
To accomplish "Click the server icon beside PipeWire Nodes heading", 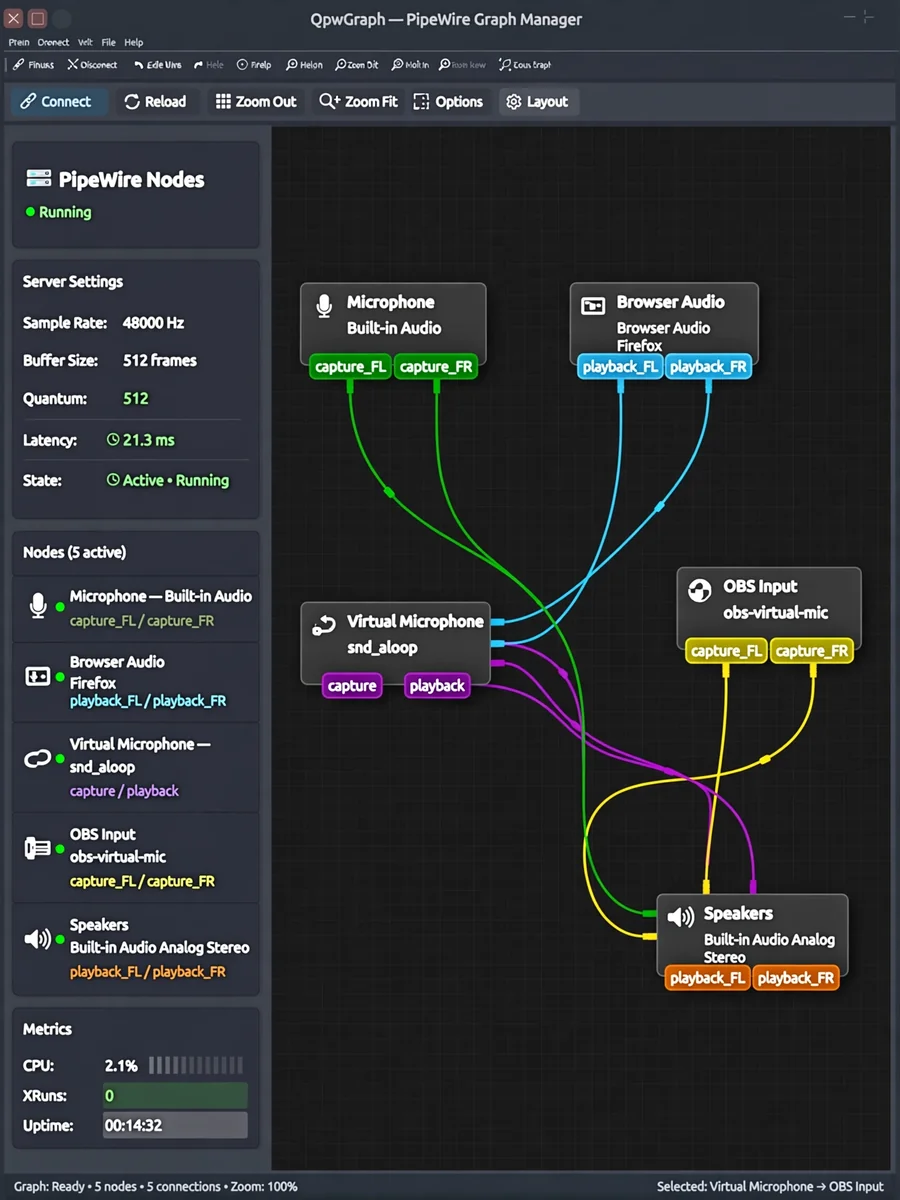I will 38,180.
